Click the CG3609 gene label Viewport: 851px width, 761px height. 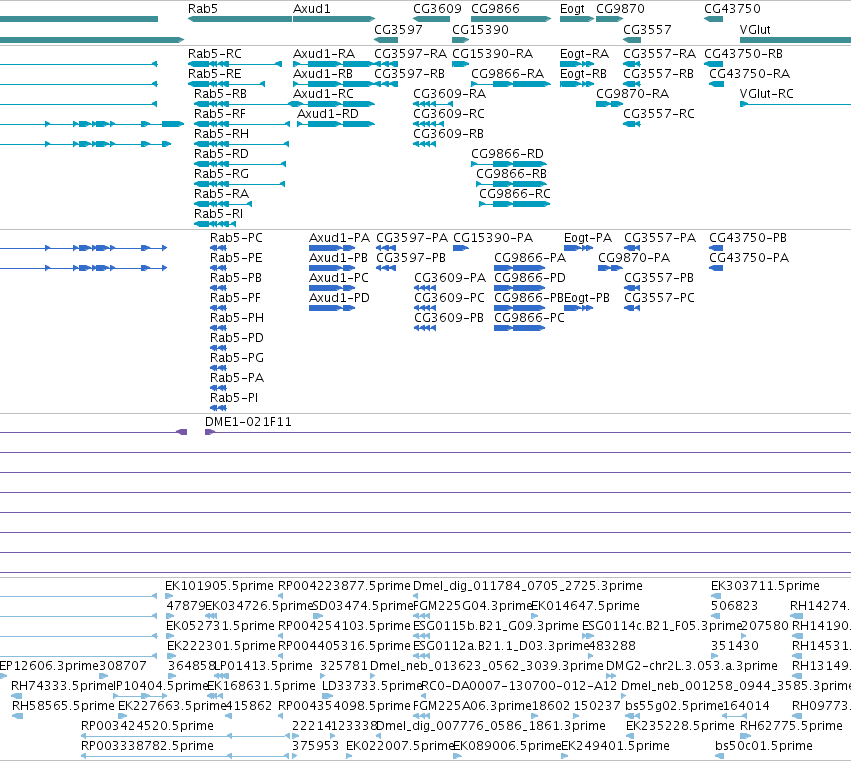(437, 9)
